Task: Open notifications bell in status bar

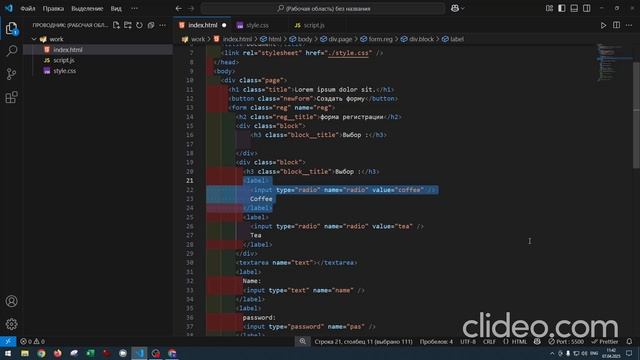Action: (629, 341)
